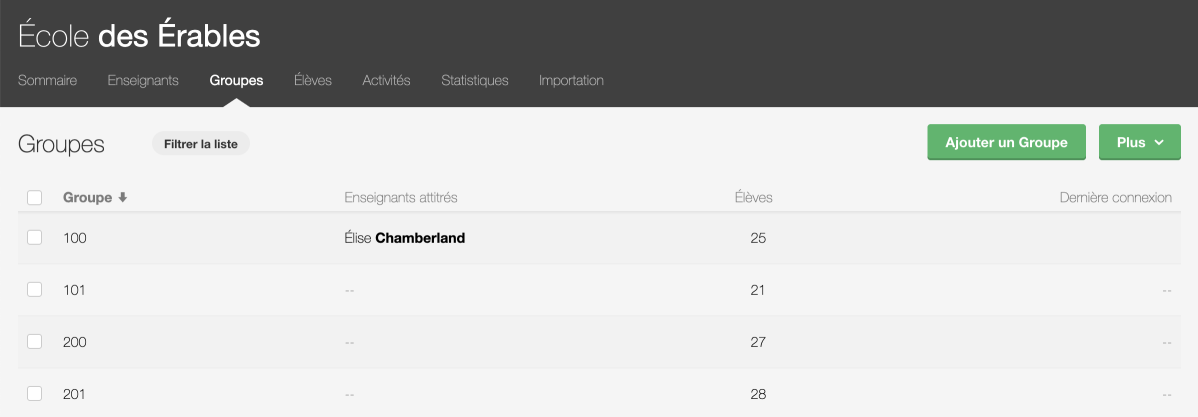Open the Plus dropdown menu
1198x417 pixels.
(1139, 142)
